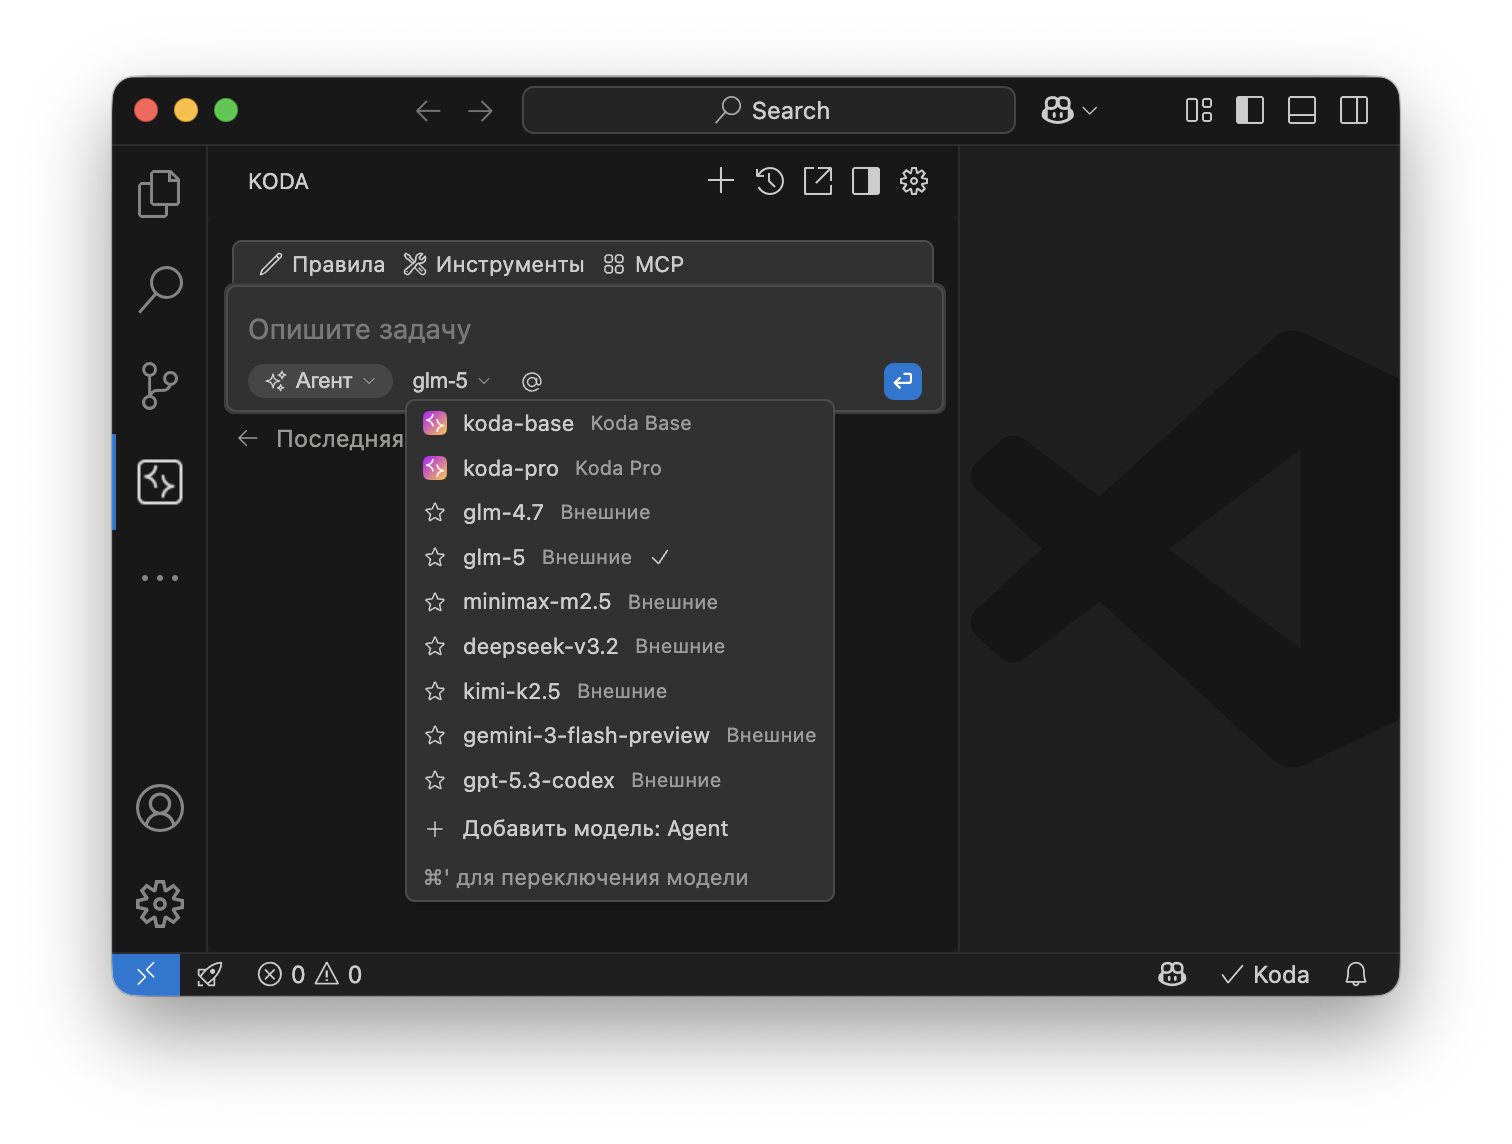Screen dimensions: 1512x1144
Task: Favorite the glm-4.7 model star
Action: point(435,513)
